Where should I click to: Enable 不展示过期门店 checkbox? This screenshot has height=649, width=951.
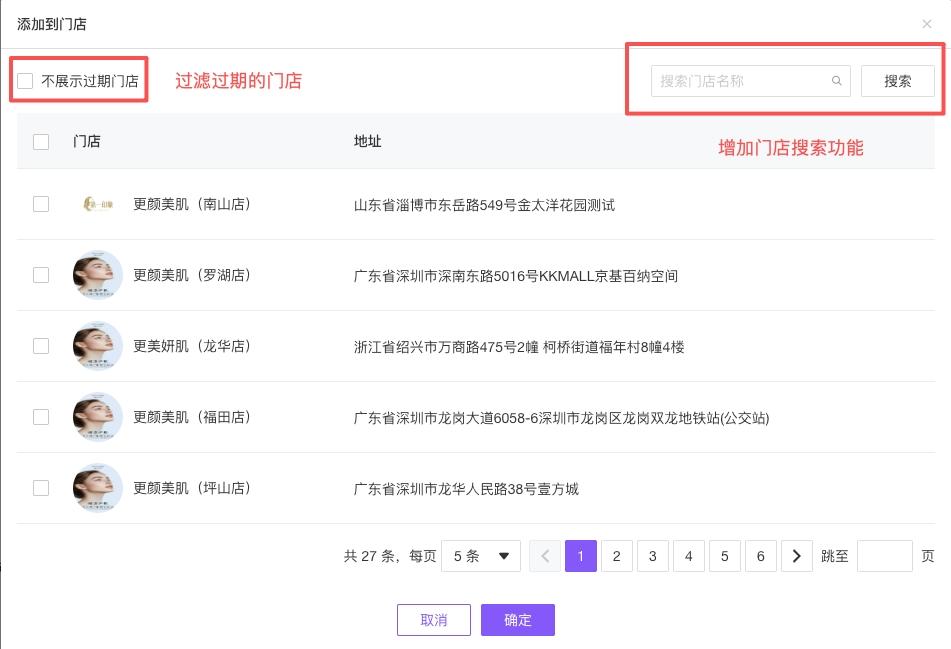tap(25, 81)
